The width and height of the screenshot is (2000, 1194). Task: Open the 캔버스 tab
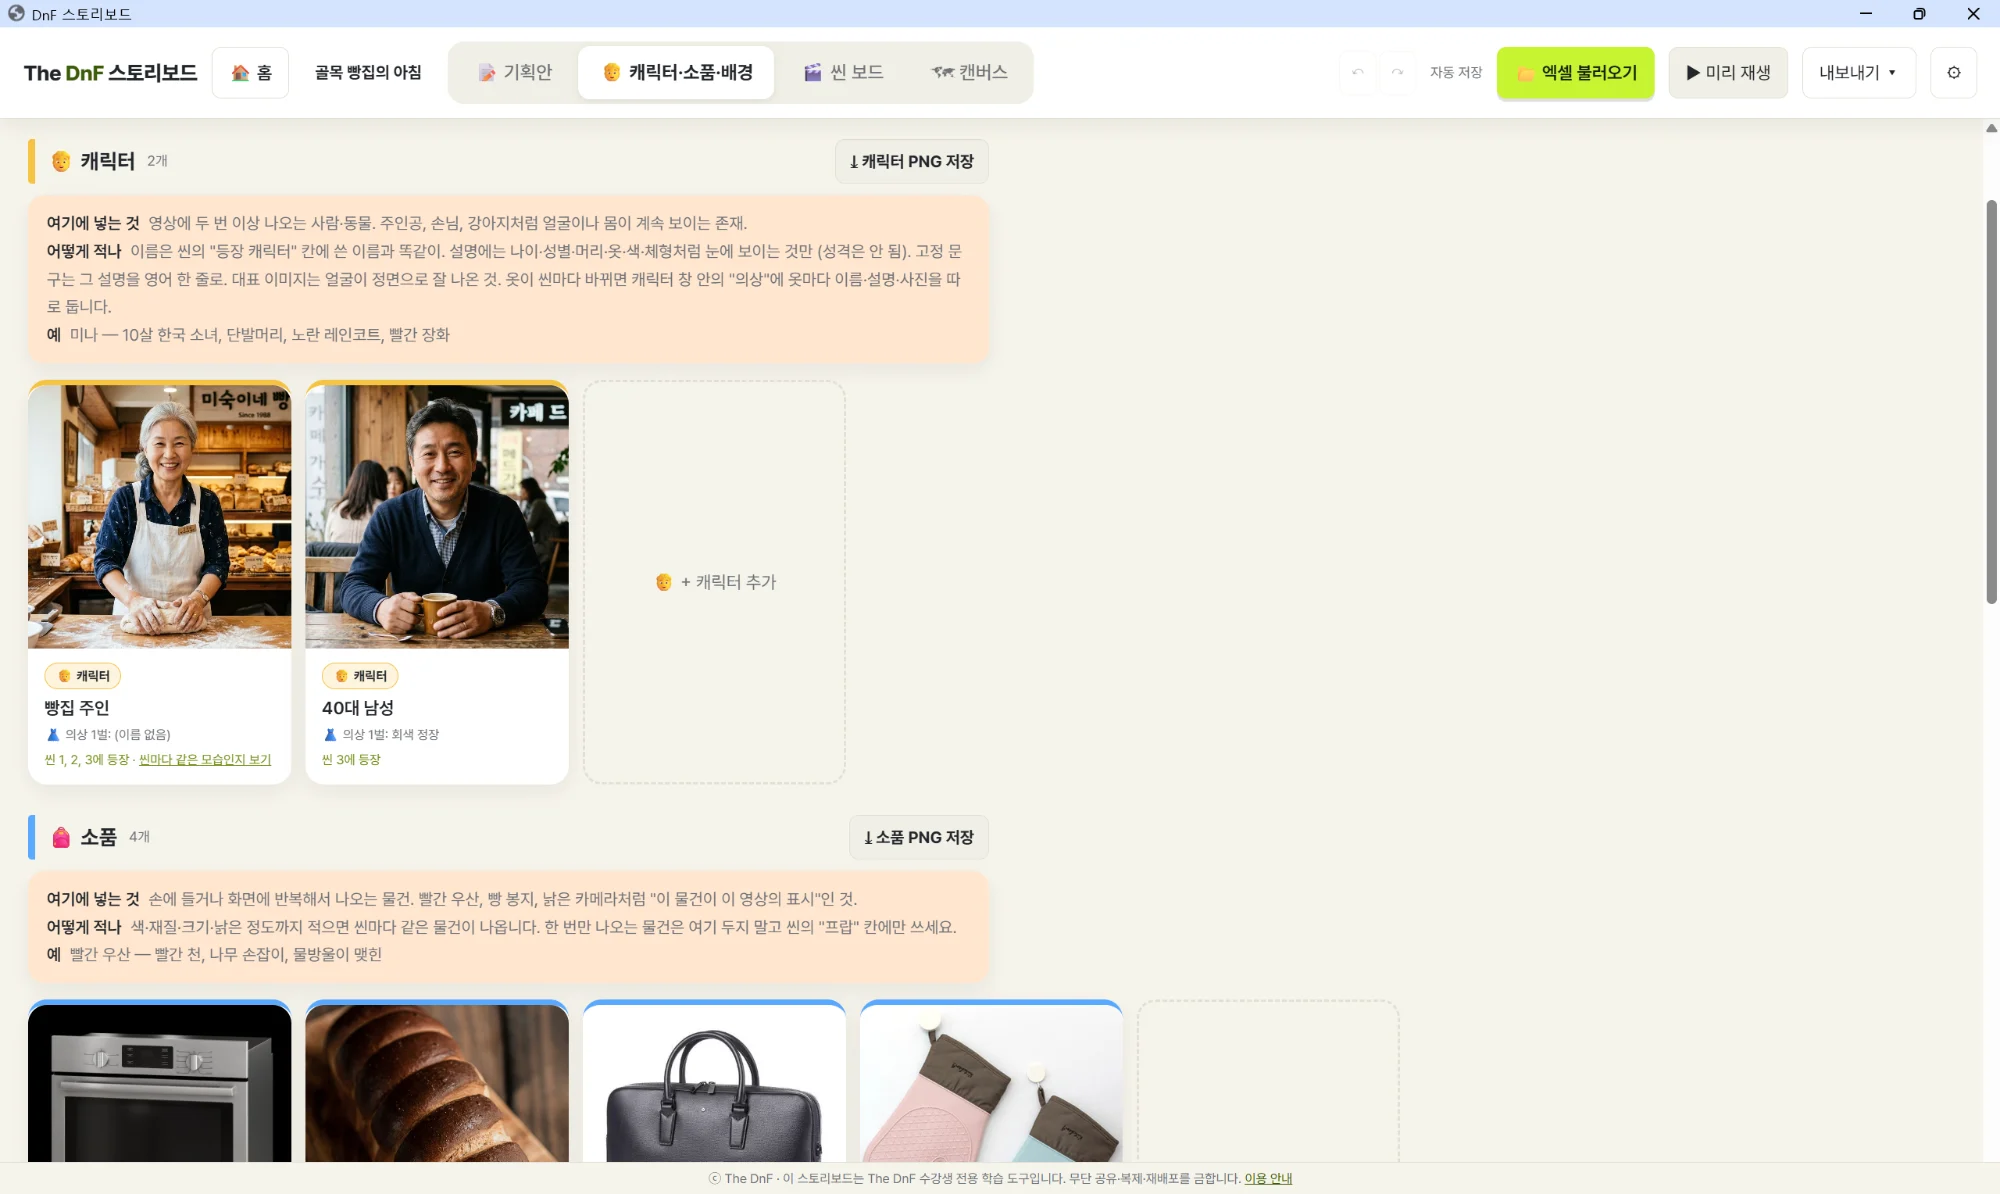tap(969, 72)
